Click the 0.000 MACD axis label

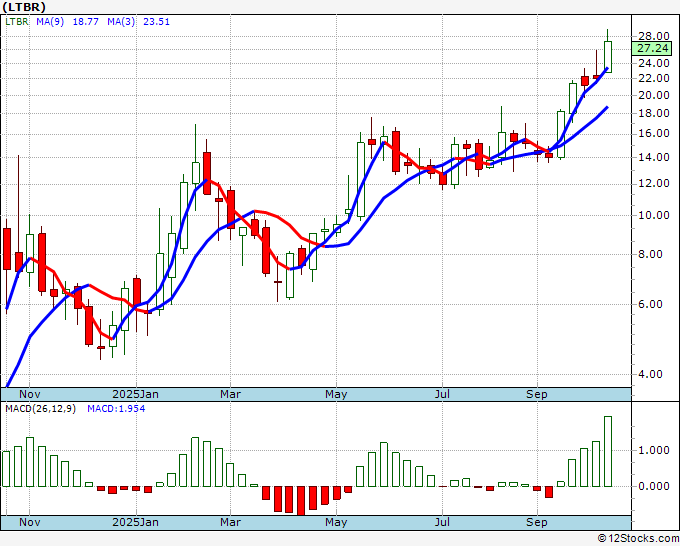pyautogui.click(x=654, y=486)
